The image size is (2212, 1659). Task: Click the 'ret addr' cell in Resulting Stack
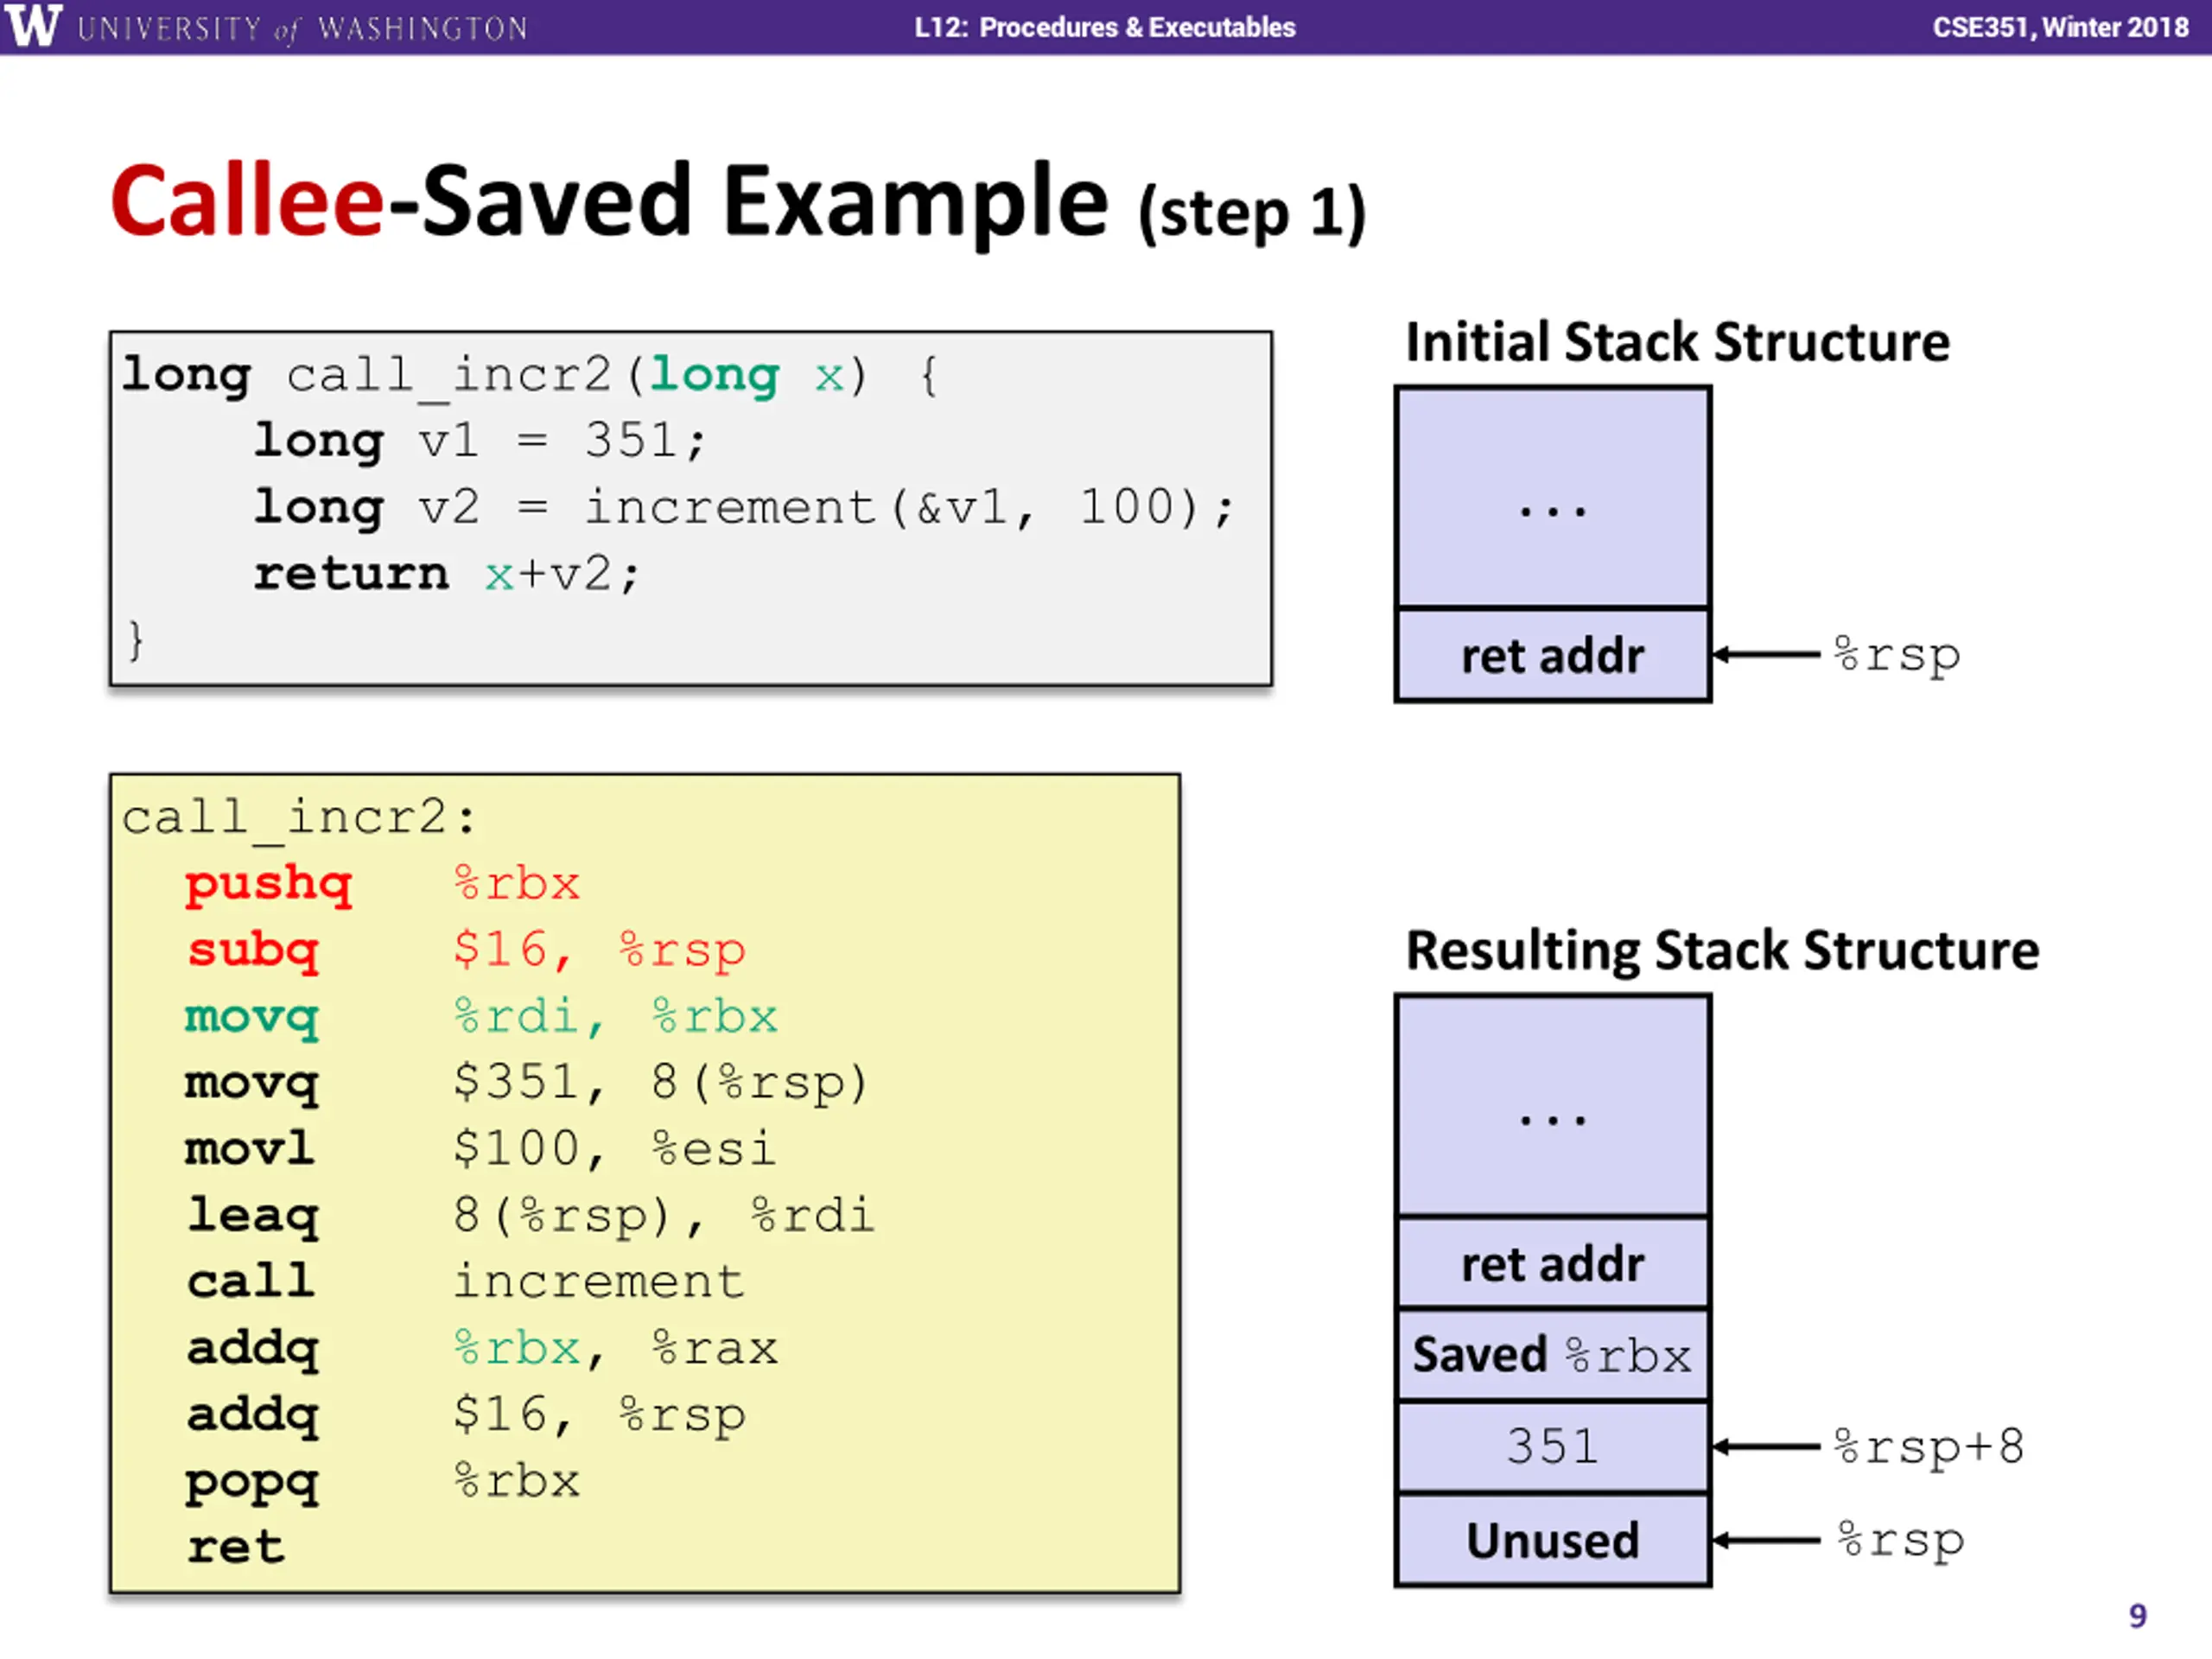tap(1553, 1264)
